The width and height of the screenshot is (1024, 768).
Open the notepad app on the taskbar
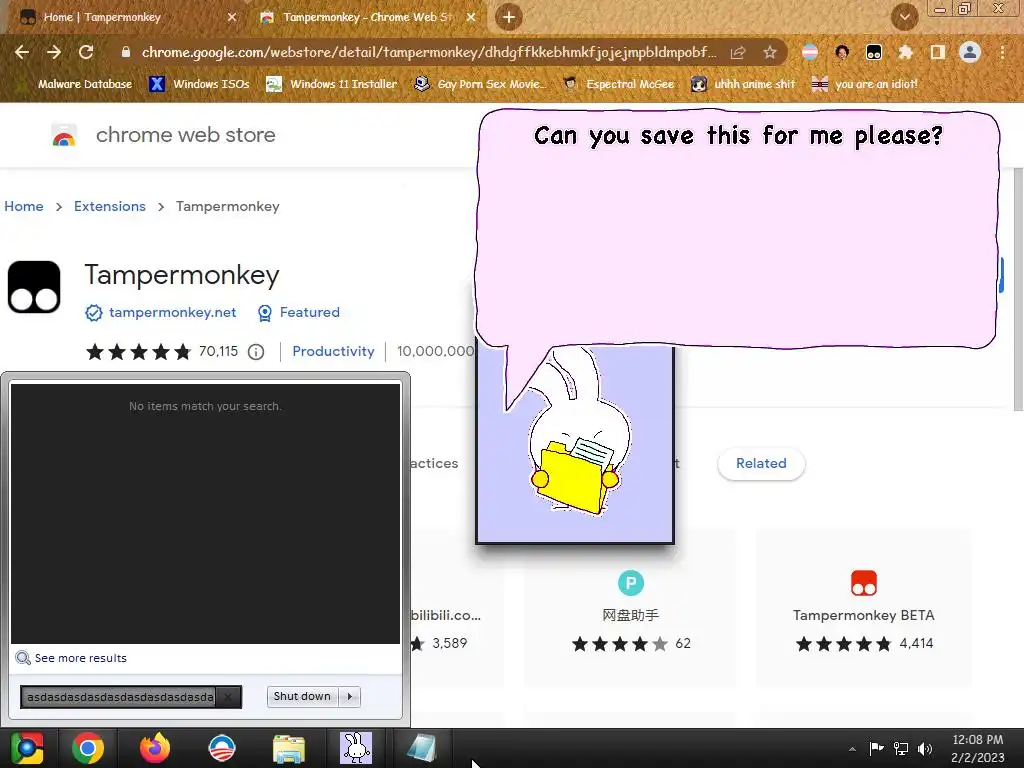422,748
